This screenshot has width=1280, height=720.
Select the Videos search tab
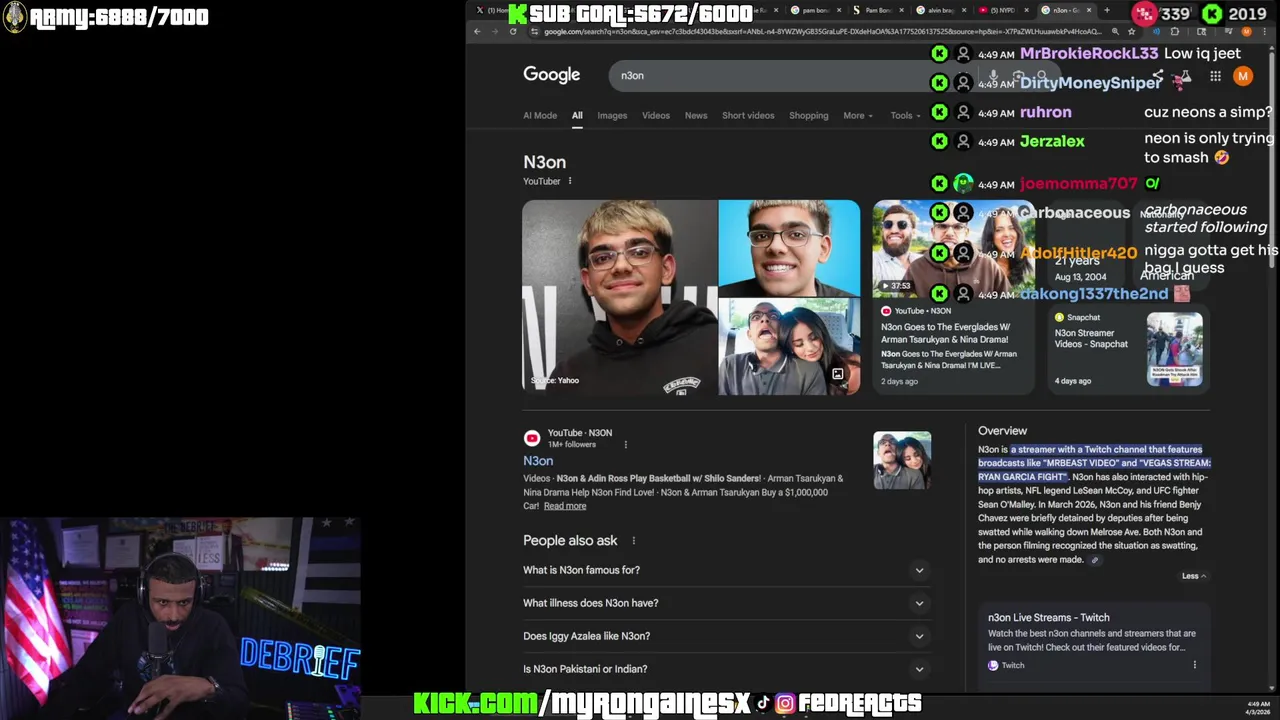[656, 115]
